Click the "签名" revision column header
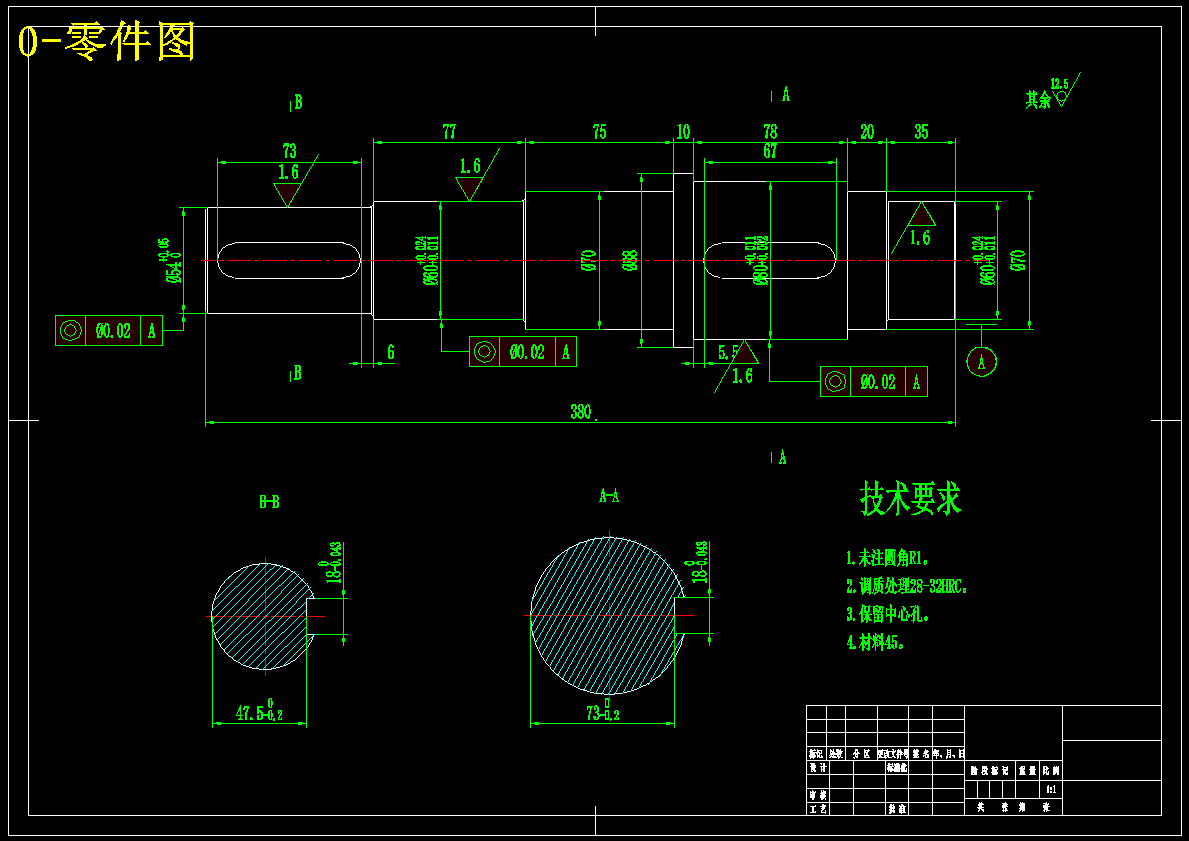Image resolution: width=1189 pixels, height=841 pixels. (x=921, y=754)
